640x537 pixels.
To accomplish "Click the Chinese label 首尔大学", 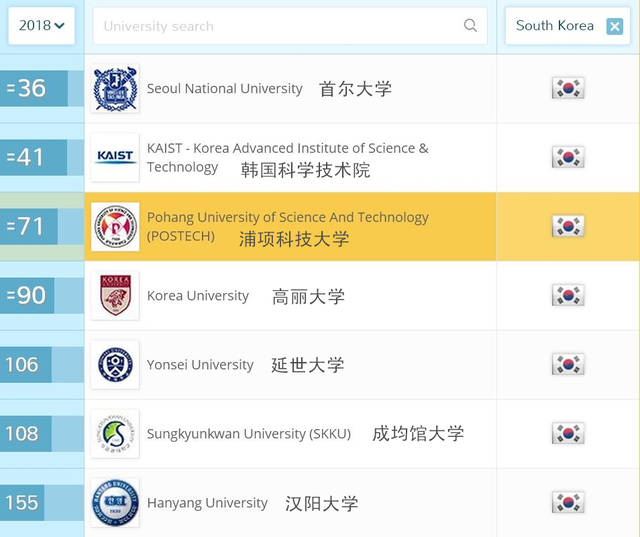I will coord(355,89).
